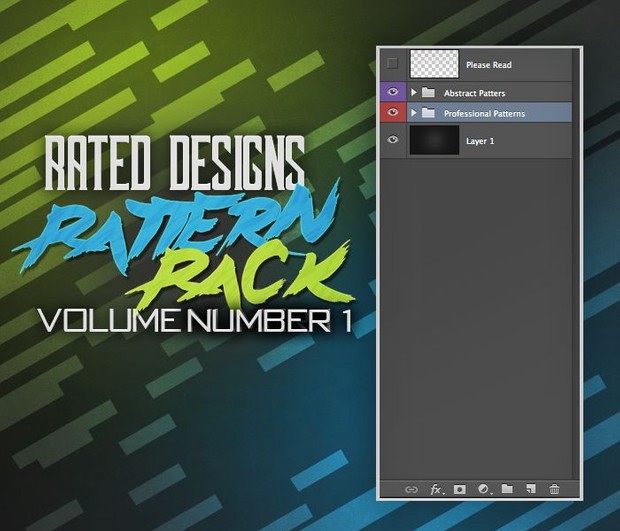Show the Please Read layer

pos(392,63)
